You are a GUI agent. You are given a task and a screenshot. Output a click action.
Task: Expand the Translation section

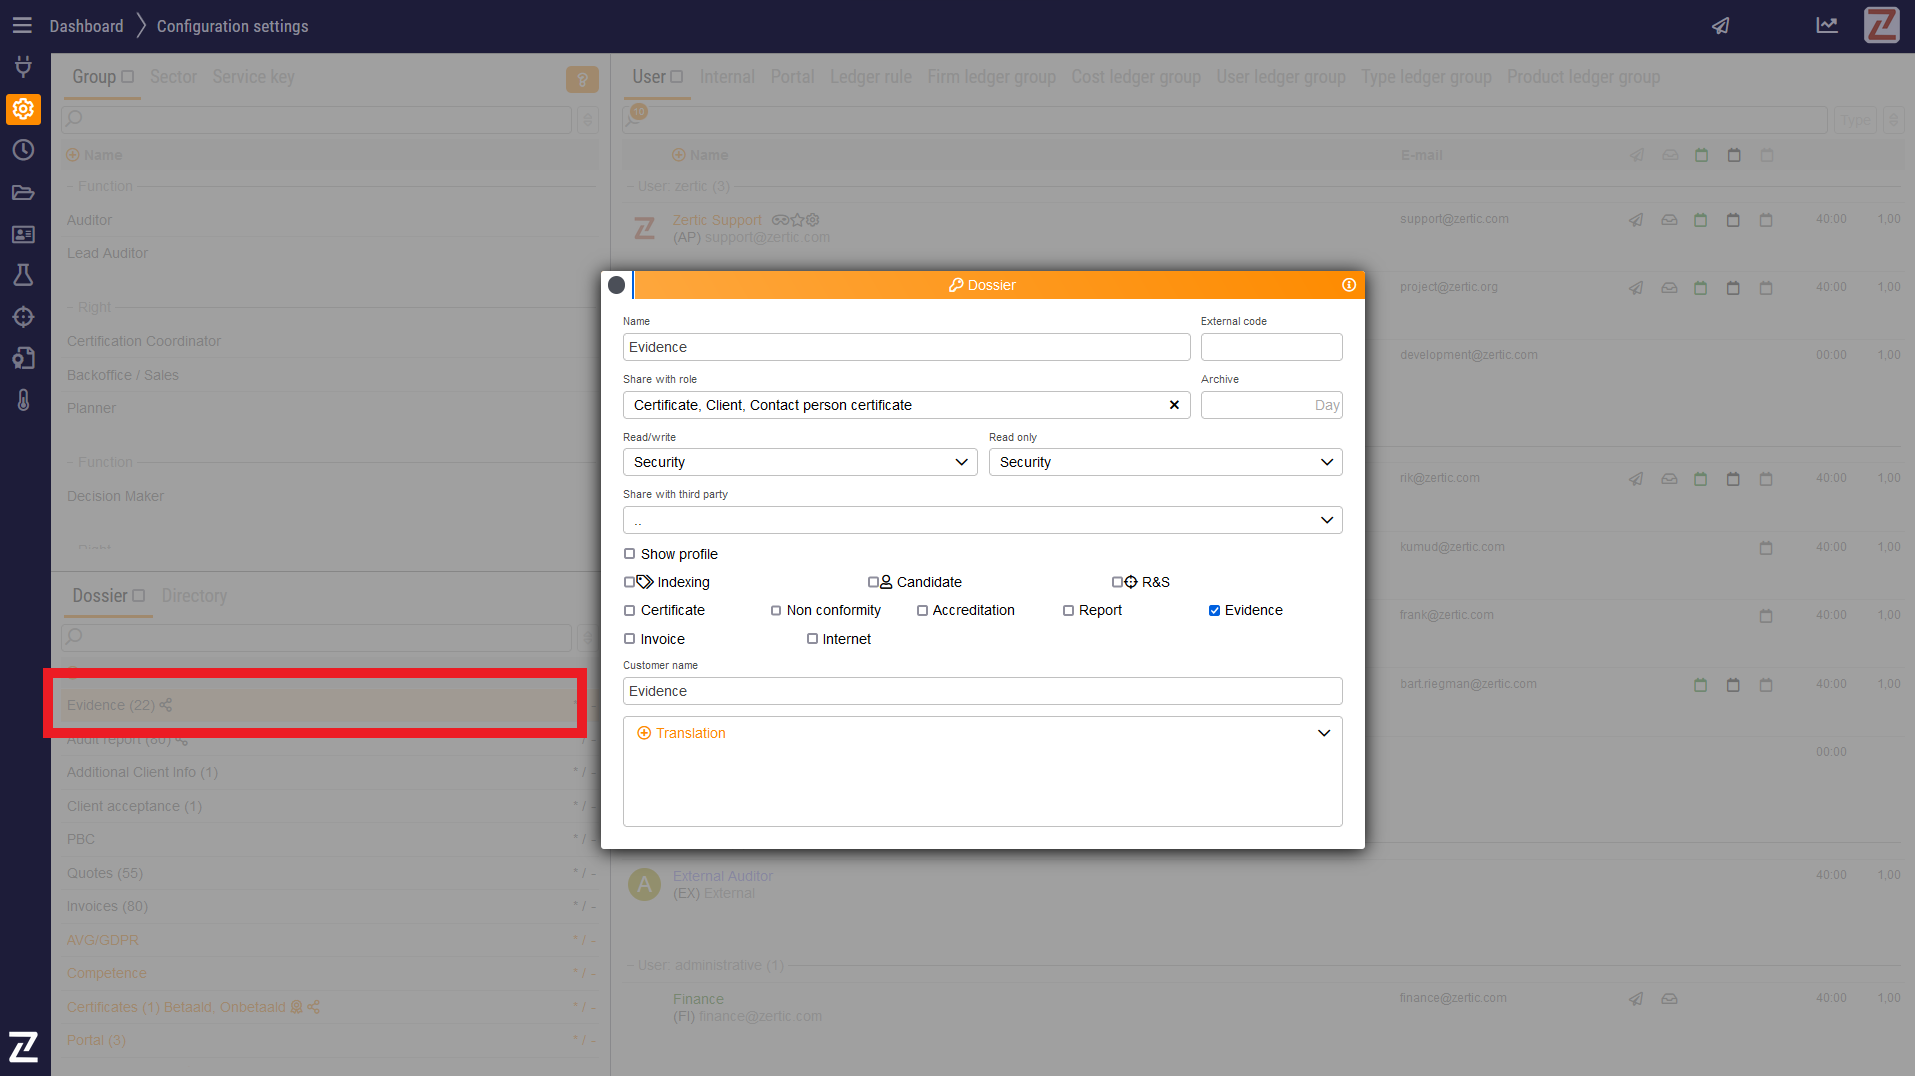1324,733
